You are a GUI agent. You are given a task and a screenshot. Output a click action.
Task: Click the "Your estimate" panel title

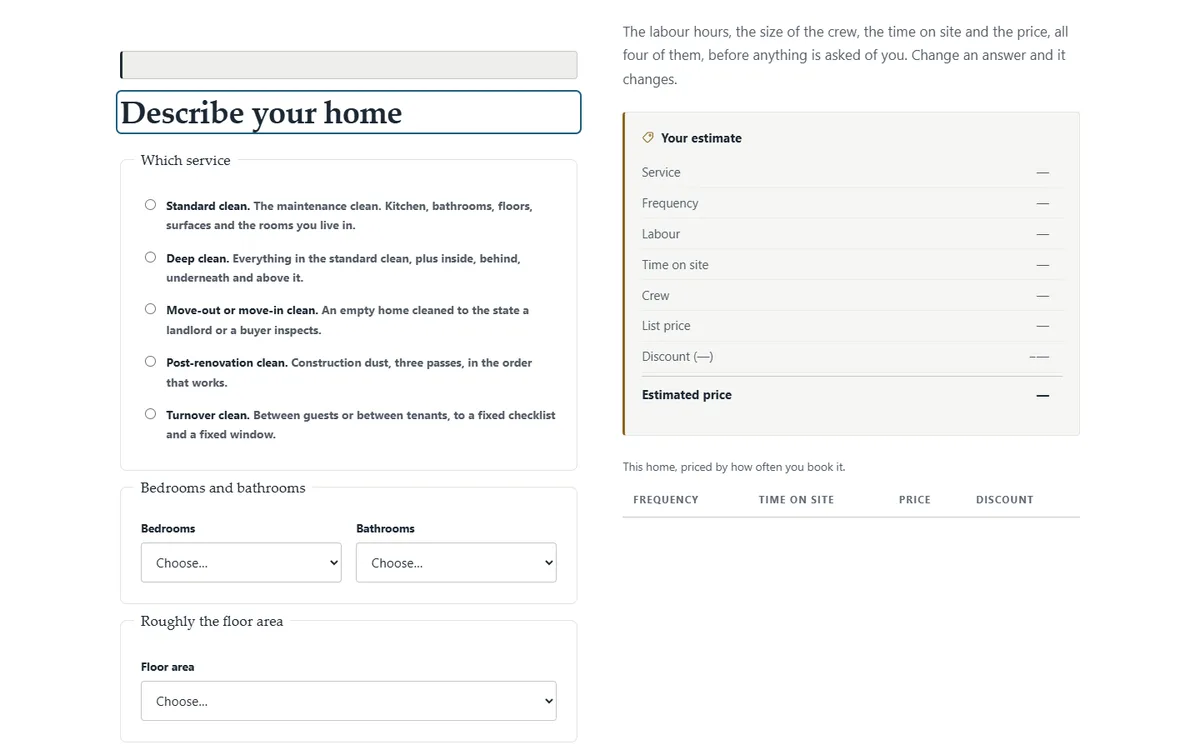click(x=701, y=138)
